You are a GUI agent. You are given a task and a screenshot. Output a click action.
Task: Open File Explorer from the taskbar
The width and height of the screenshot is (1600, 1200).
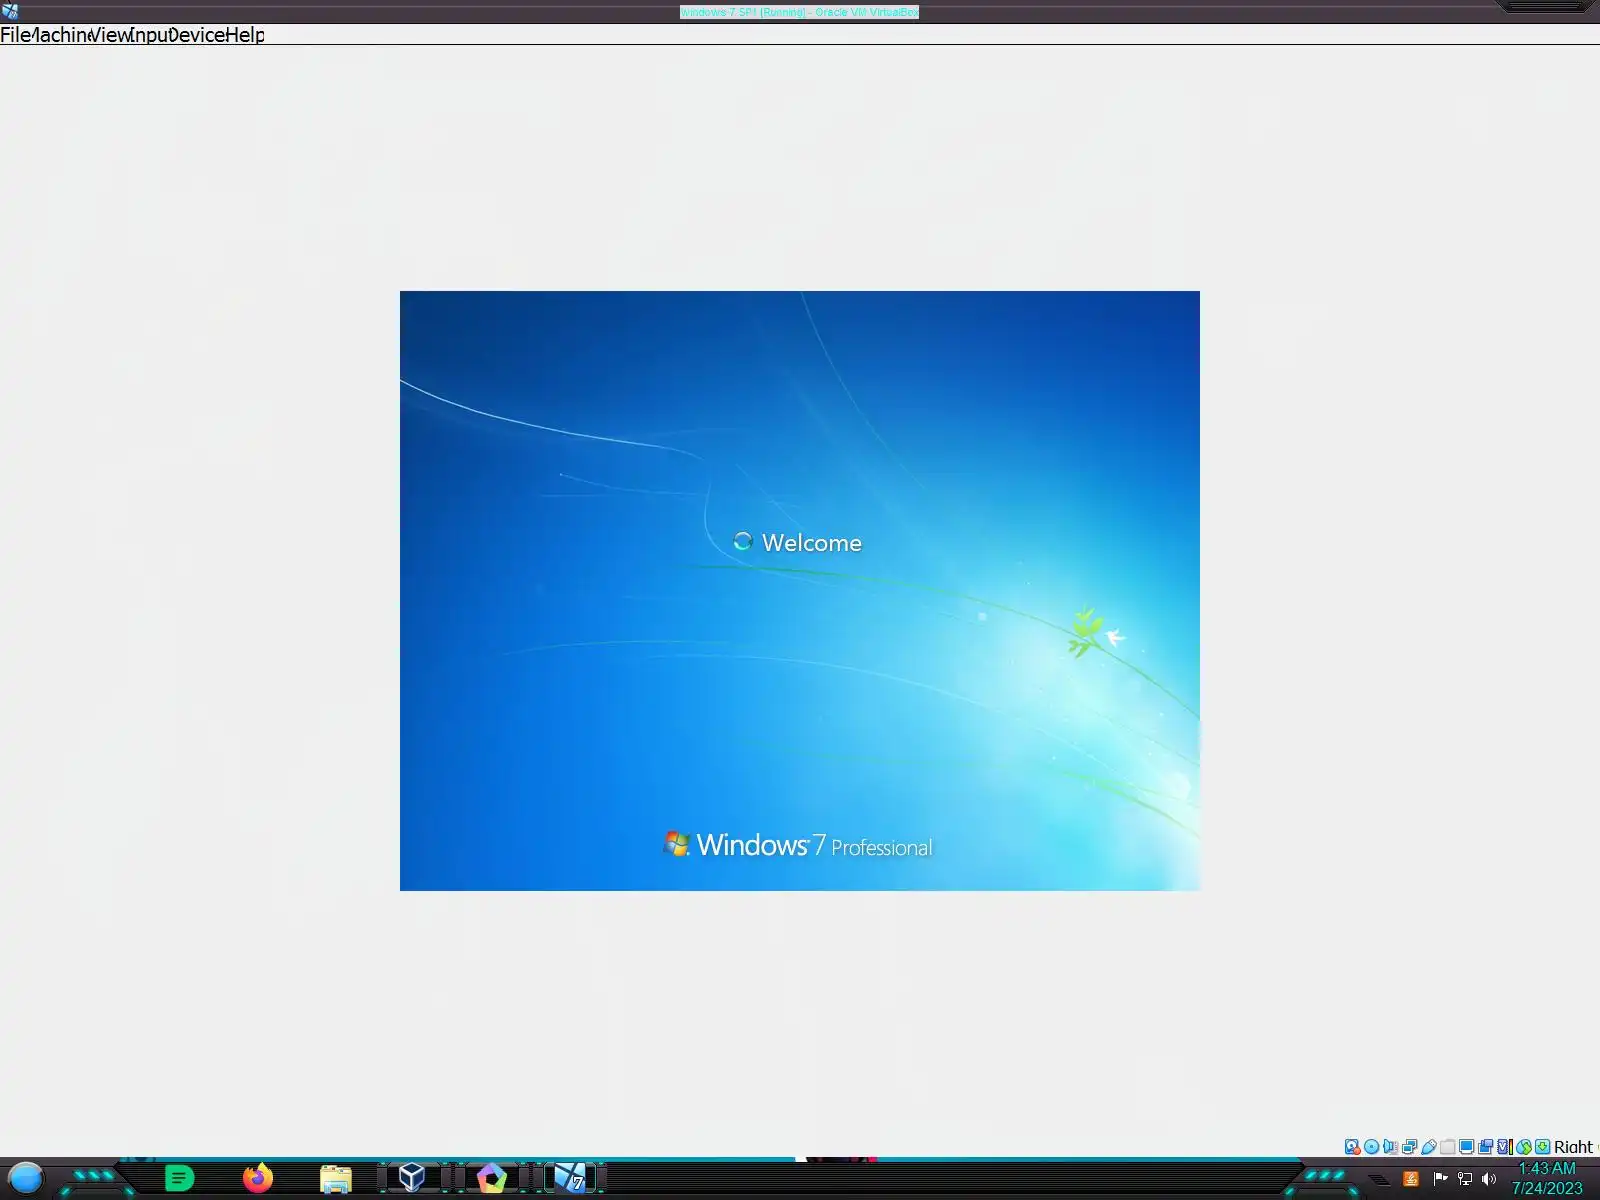[336, 1180]
